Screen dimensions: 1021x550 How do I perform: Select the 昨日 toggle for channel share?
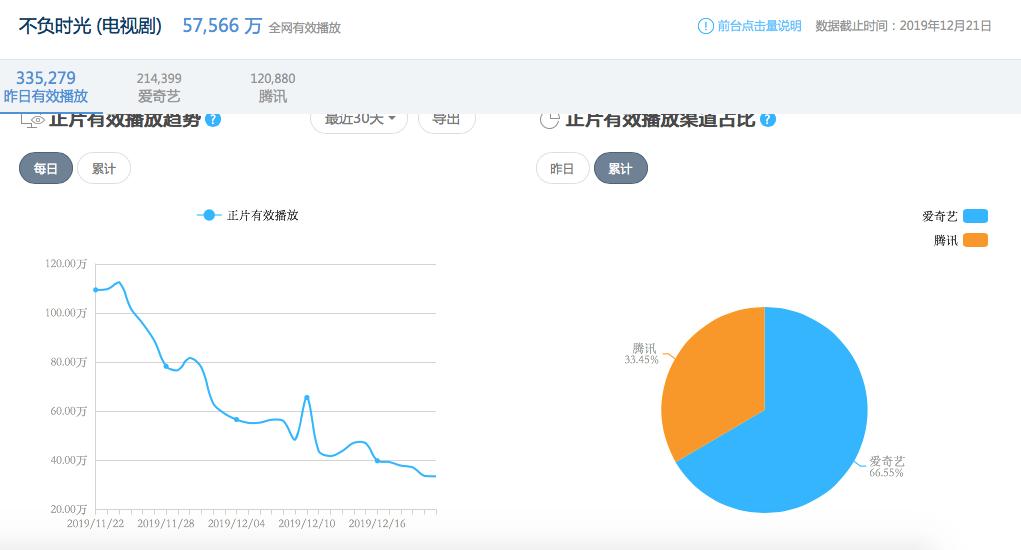pos(562,169)
